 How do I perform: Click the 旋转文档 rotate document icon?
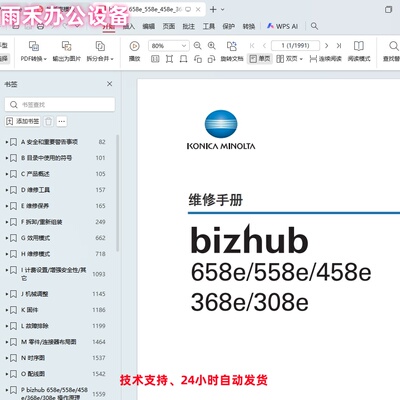pyautogui.click(x=232, y=46)
